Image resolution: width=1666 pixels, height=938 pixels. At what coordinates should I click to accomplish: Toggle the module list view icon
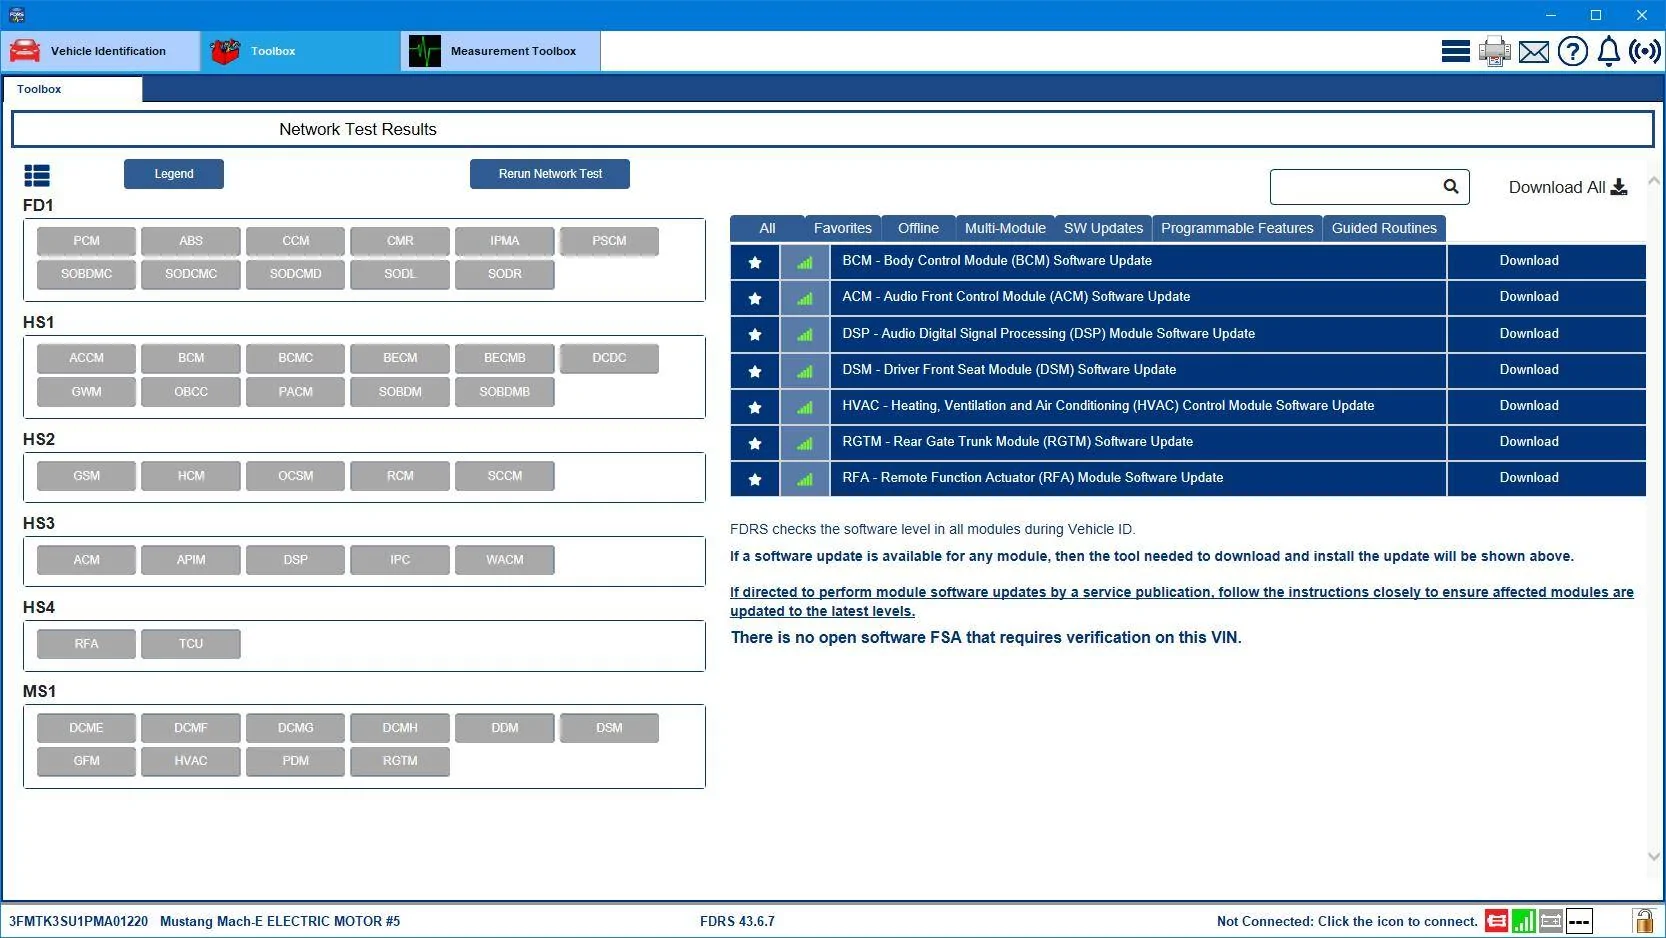click(37, 176)
